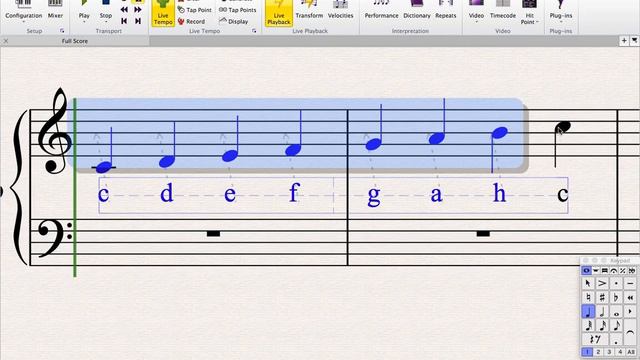Viewport: 640px width, 360px height.
Task: Select the half note on Keypad
Action: pos(602,311)
